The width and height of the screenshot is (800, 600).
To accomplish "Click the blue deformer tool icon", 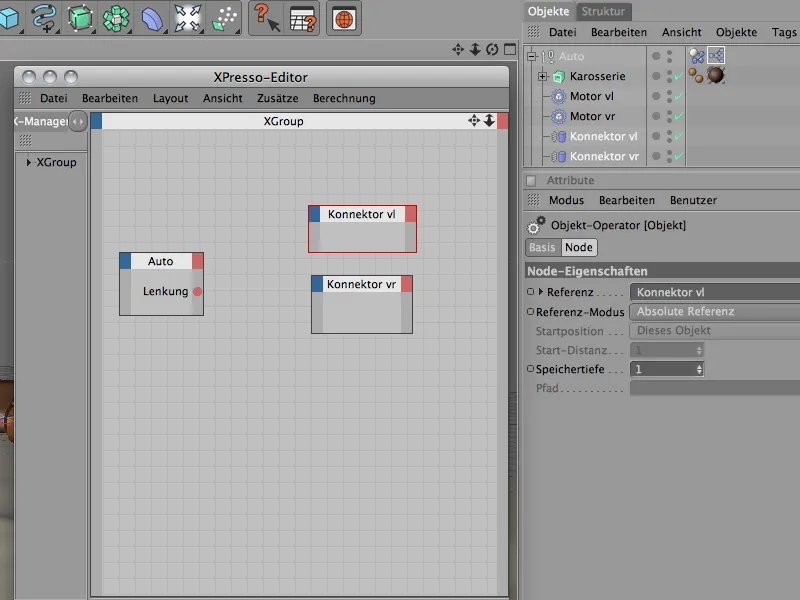I will click(x=152, y=17).
